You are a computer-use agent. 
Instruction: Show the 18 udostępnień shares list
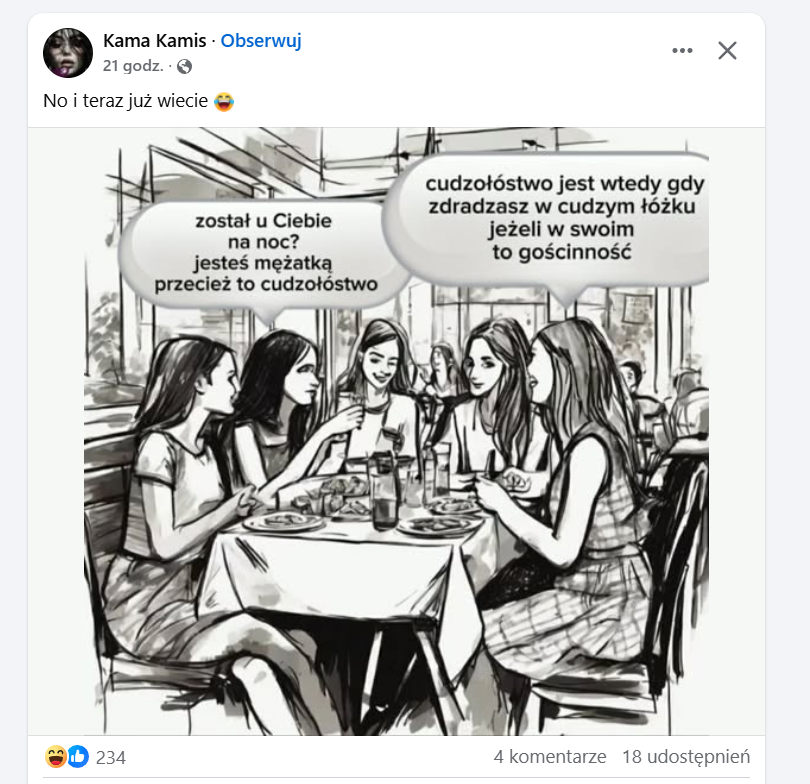tap(685, 757)
